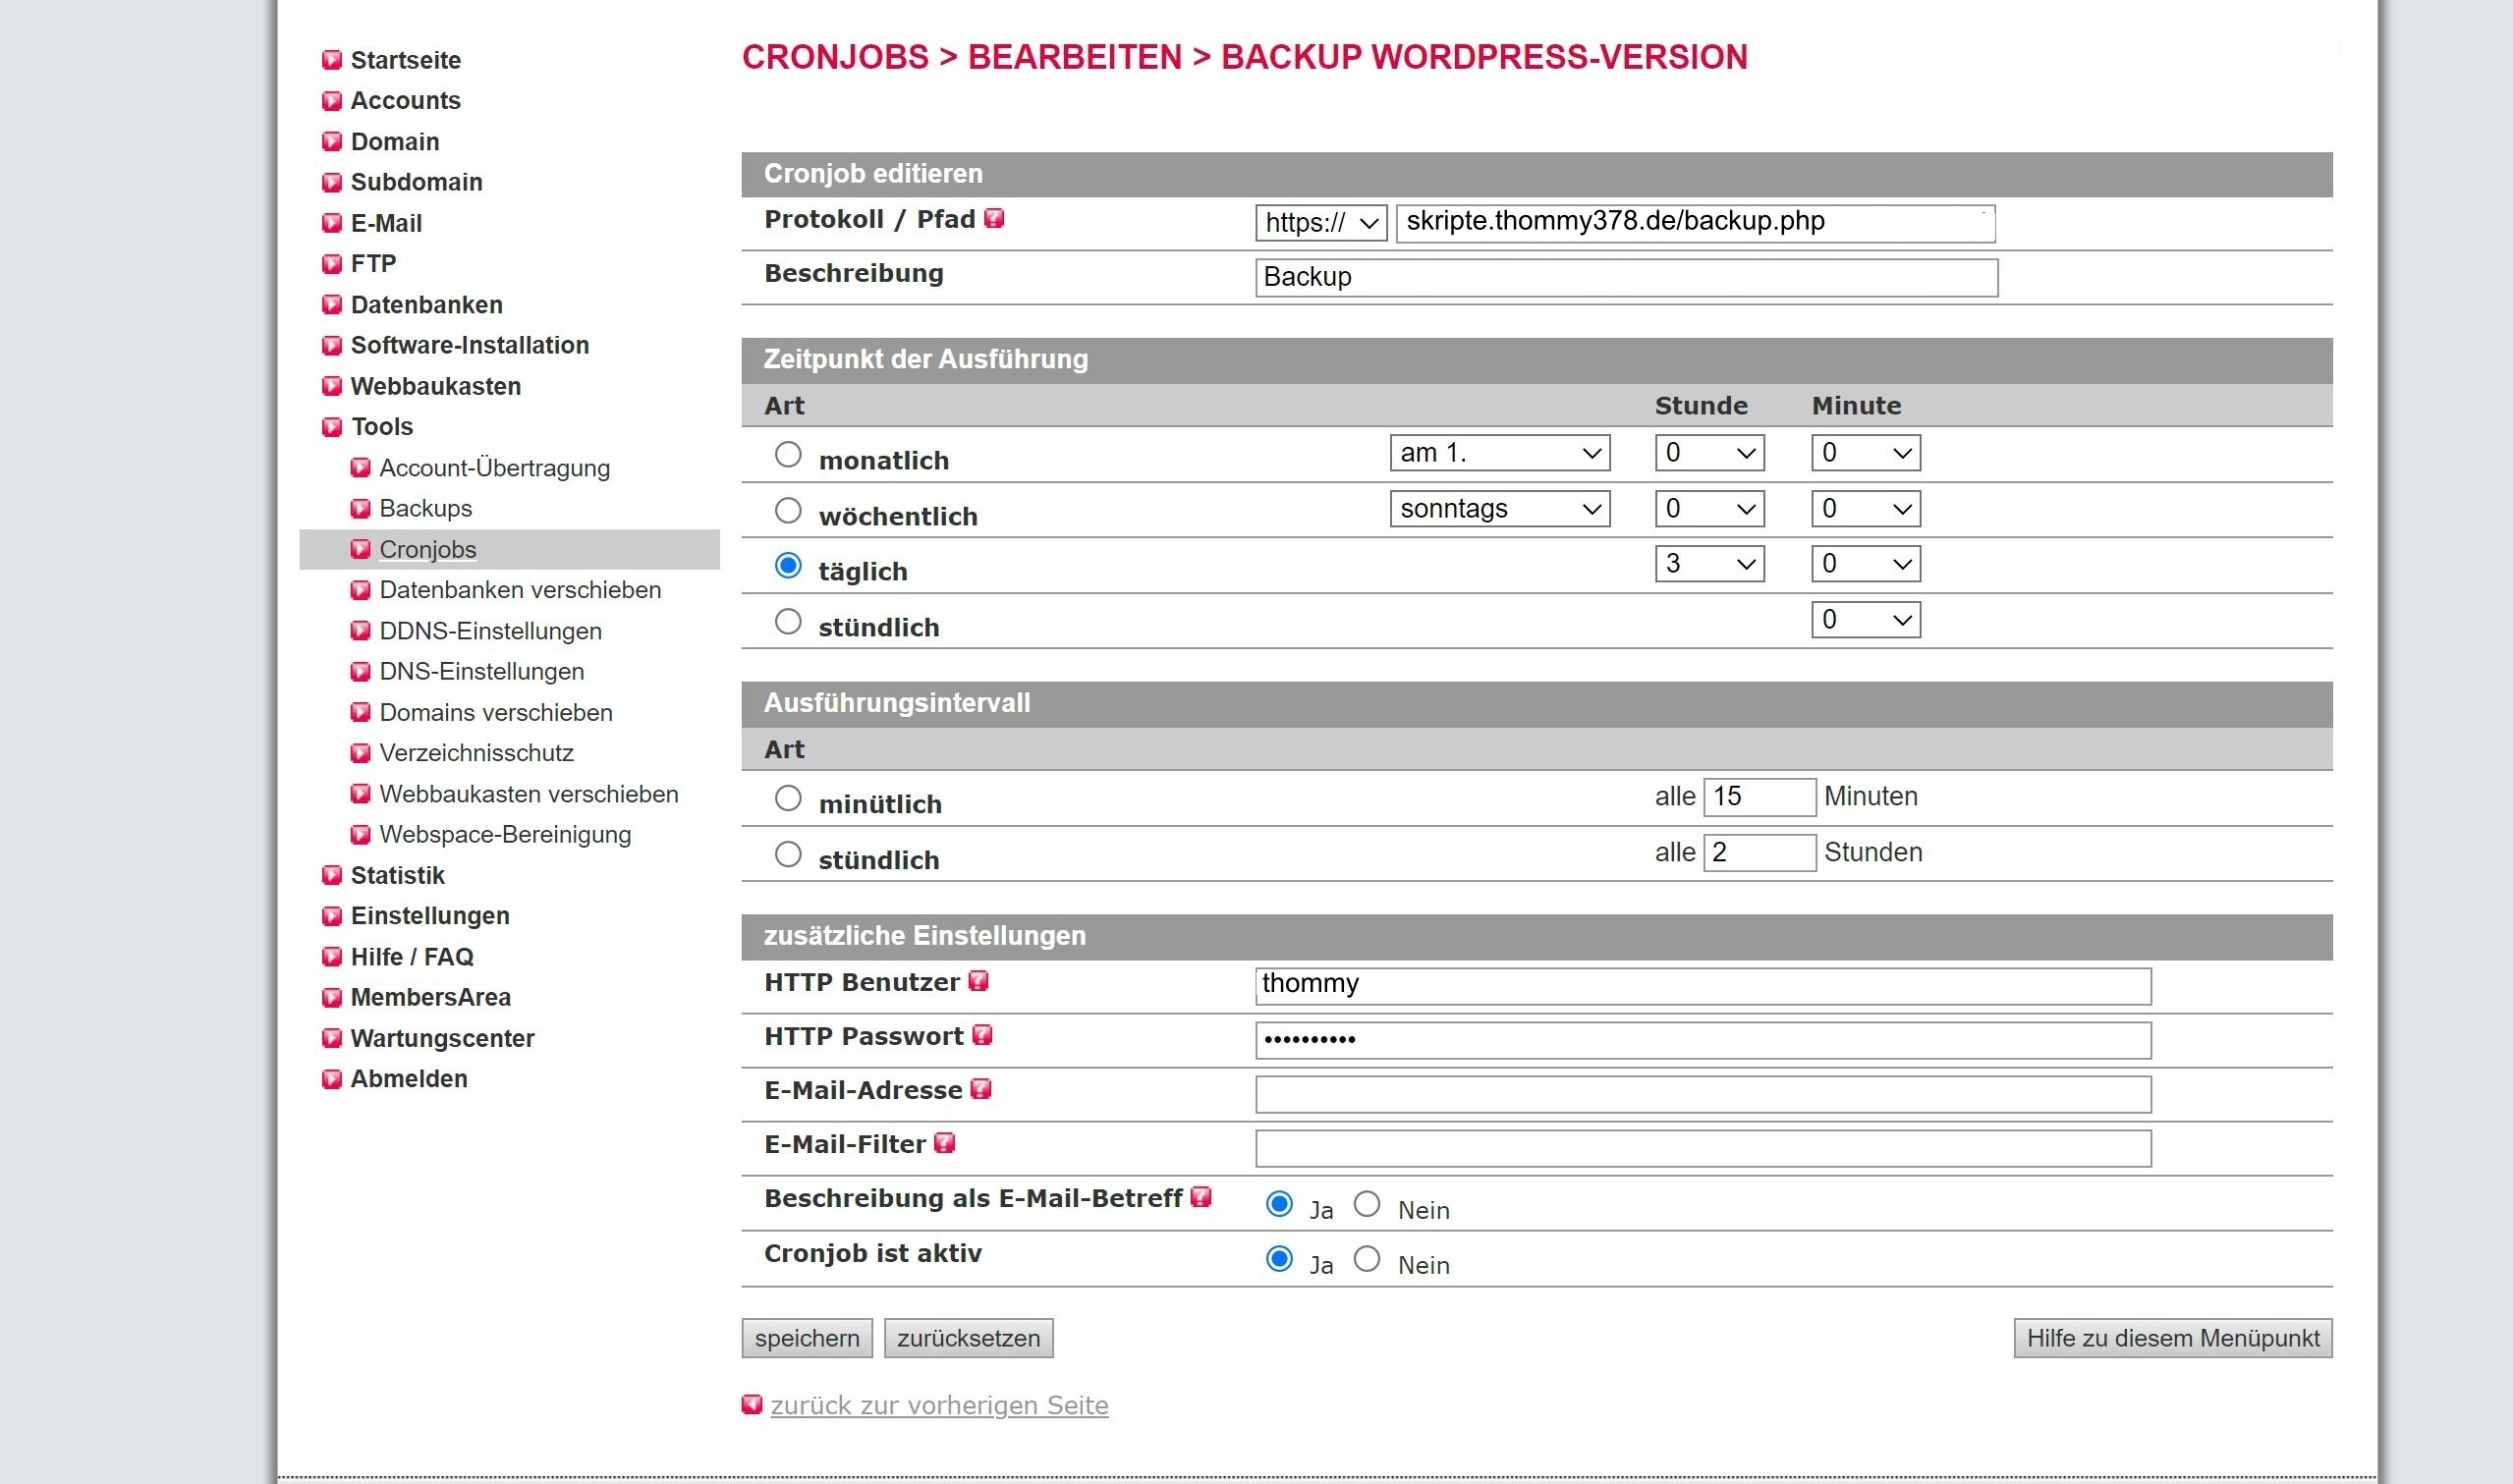Open the Hilfe / FAQ menu item
2513x1484 pixels.
tap(412, 957)
